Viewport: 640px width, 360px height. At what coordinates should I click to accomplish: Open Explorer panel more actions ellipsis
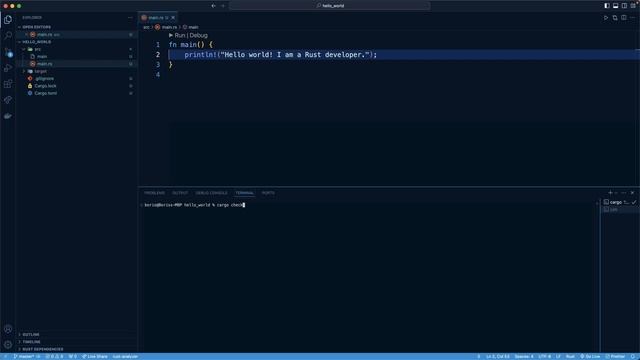point(130,18)
